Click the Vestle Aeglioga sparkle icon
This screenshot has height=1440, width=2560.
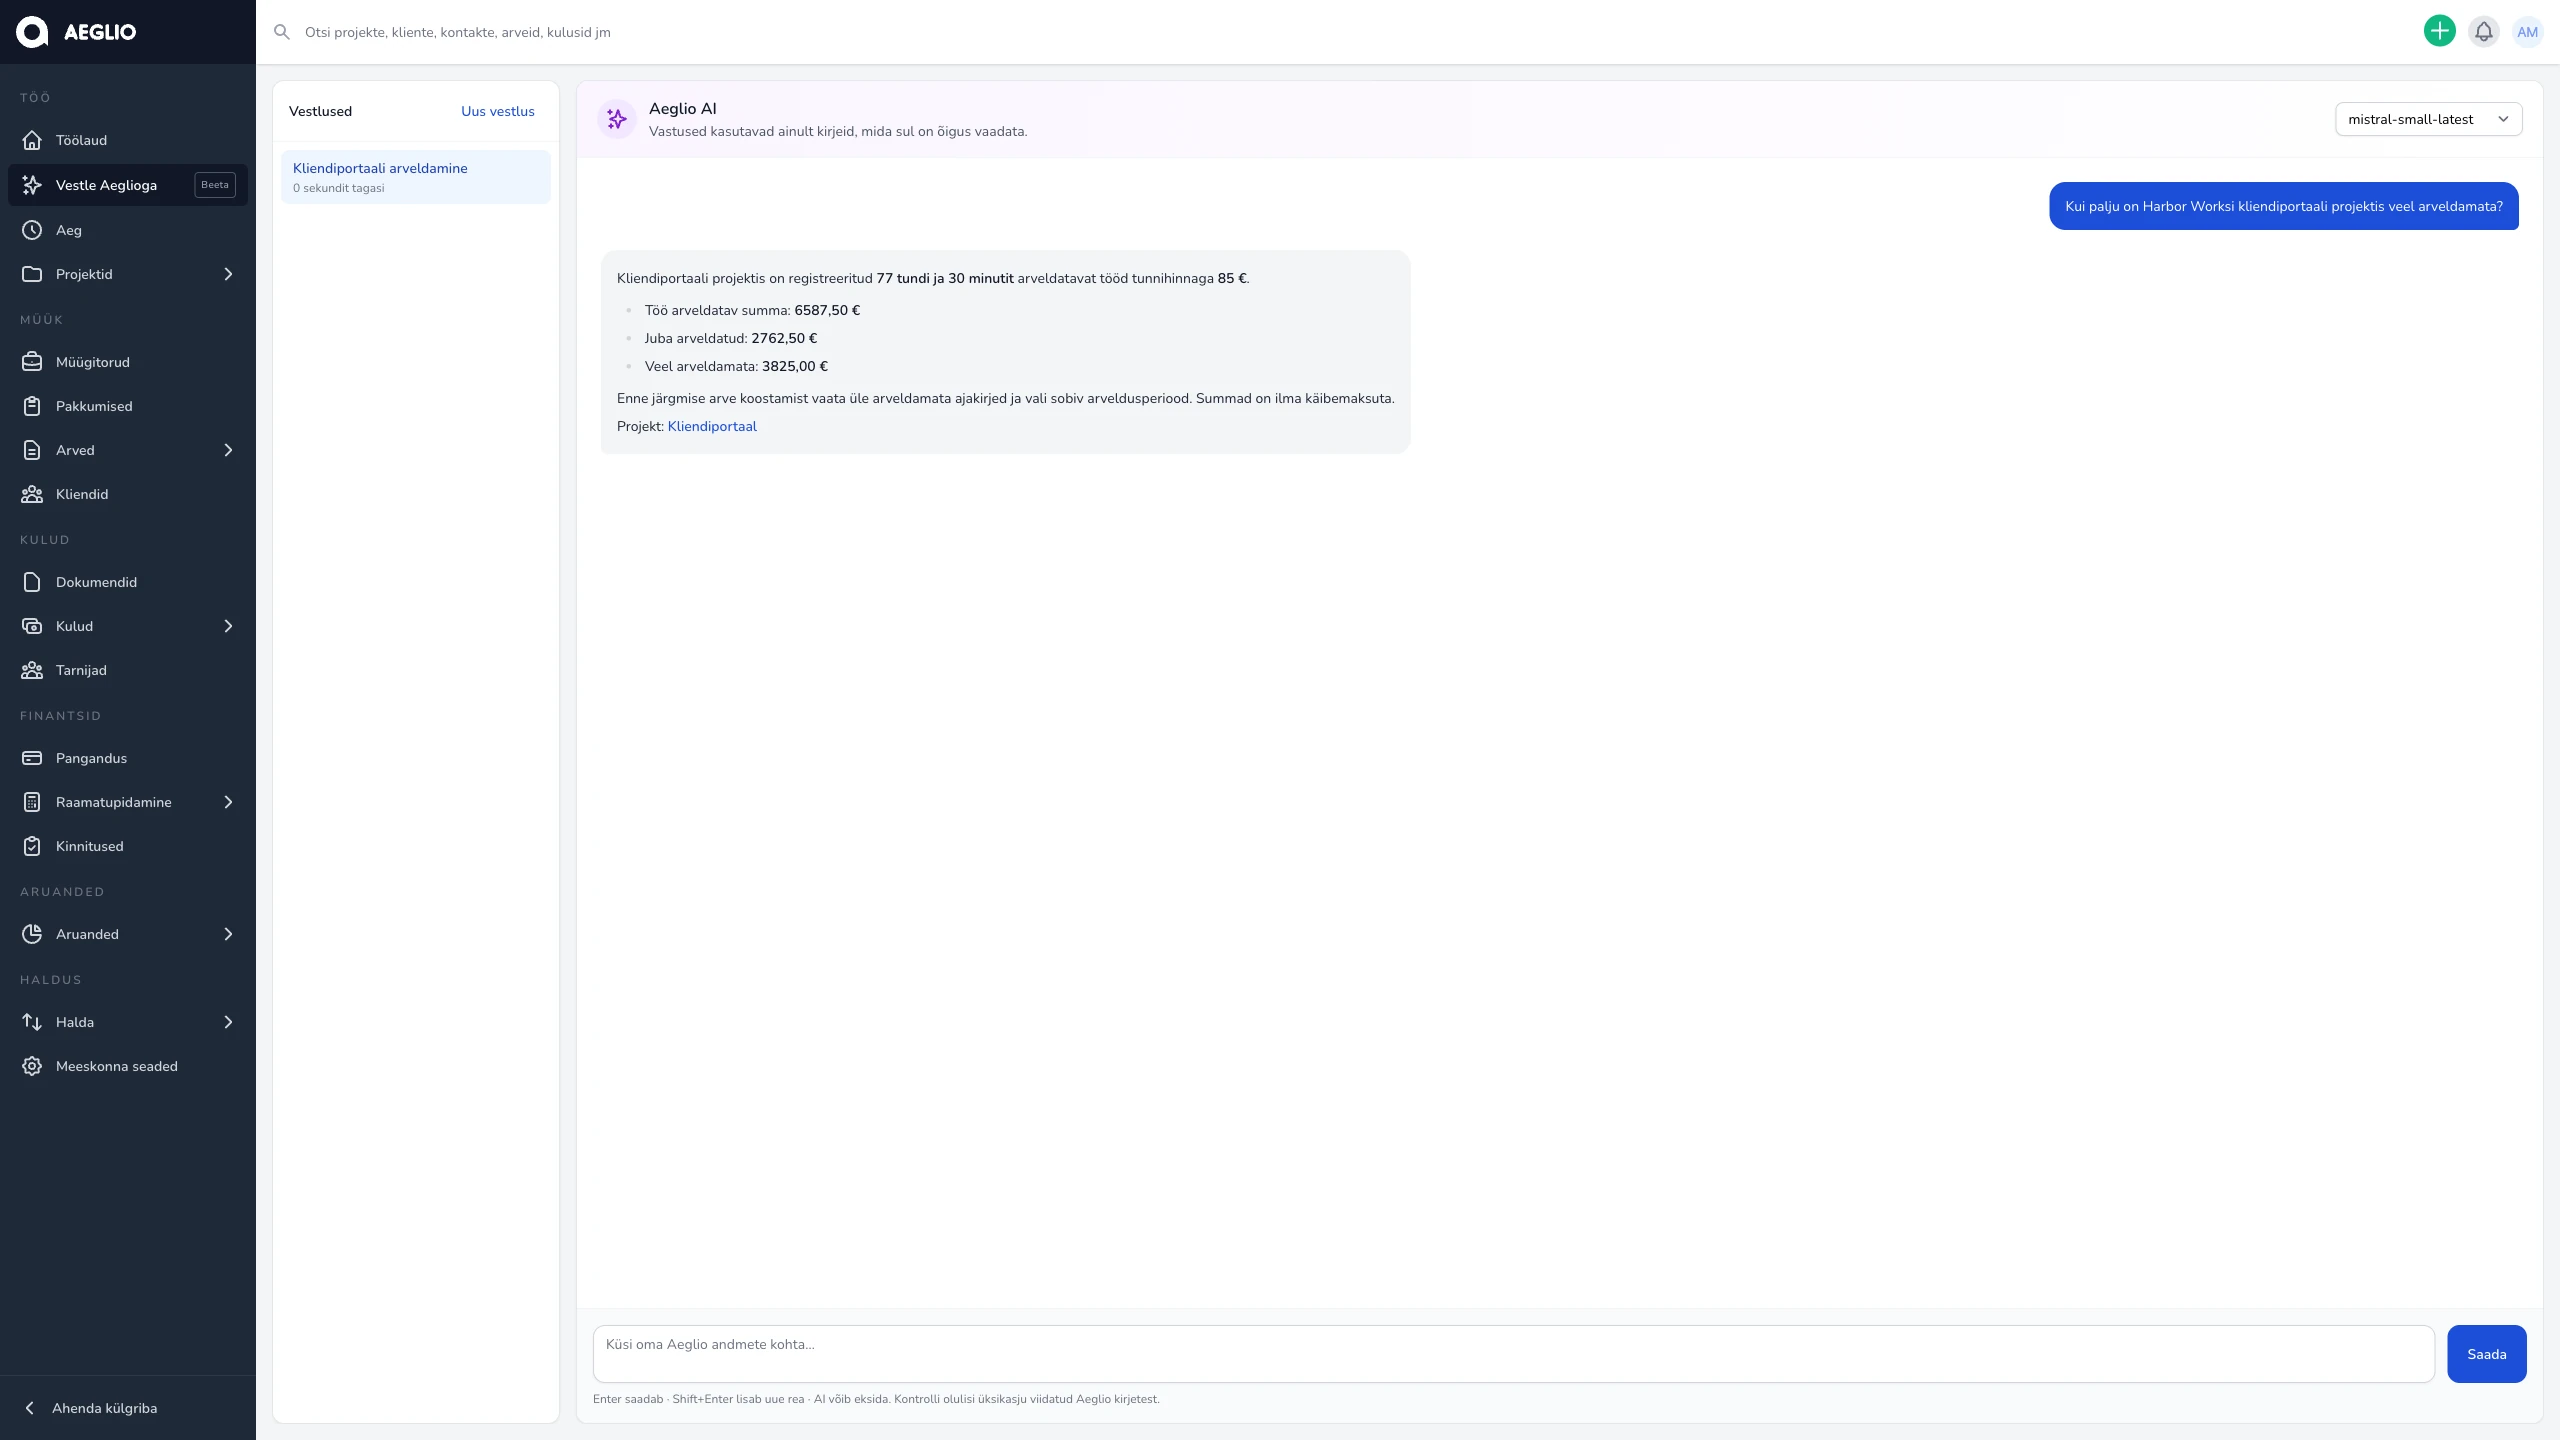pos(32,185)
